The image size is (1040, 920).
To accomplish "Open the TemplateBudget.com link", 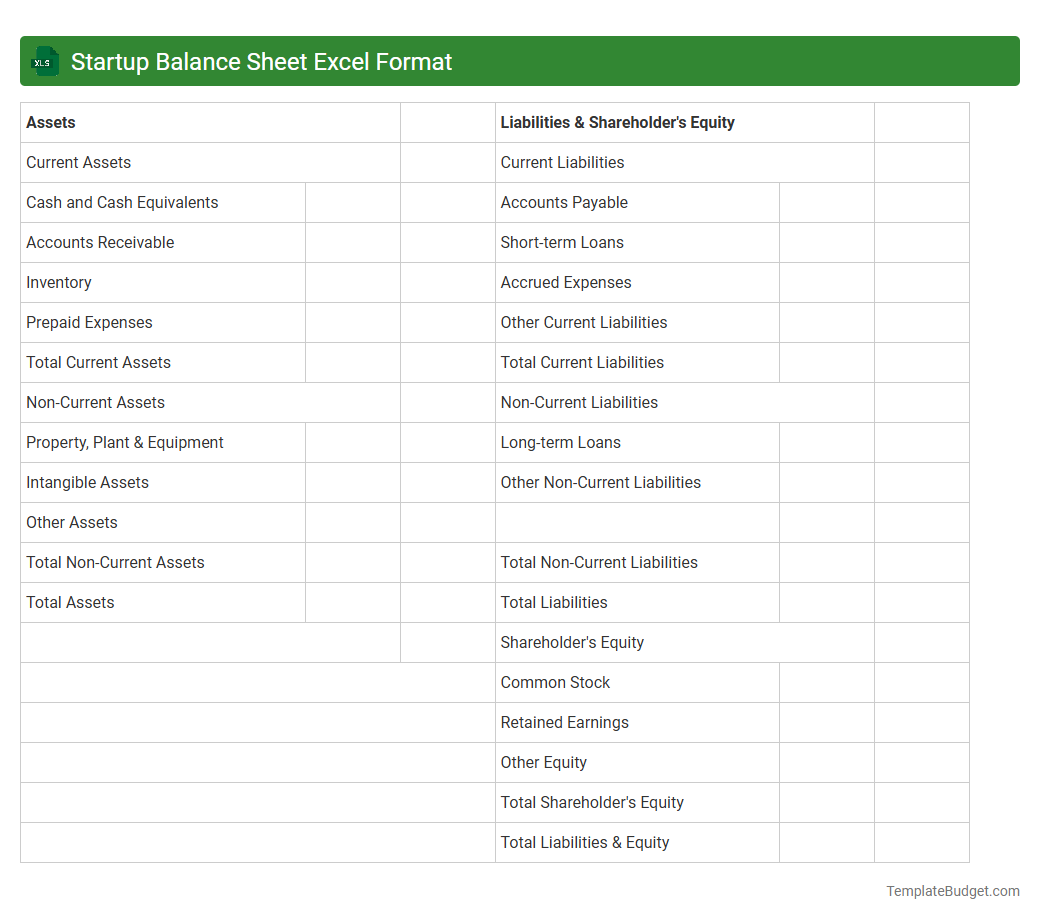I will pyautogui.click(x=951, y=890).
